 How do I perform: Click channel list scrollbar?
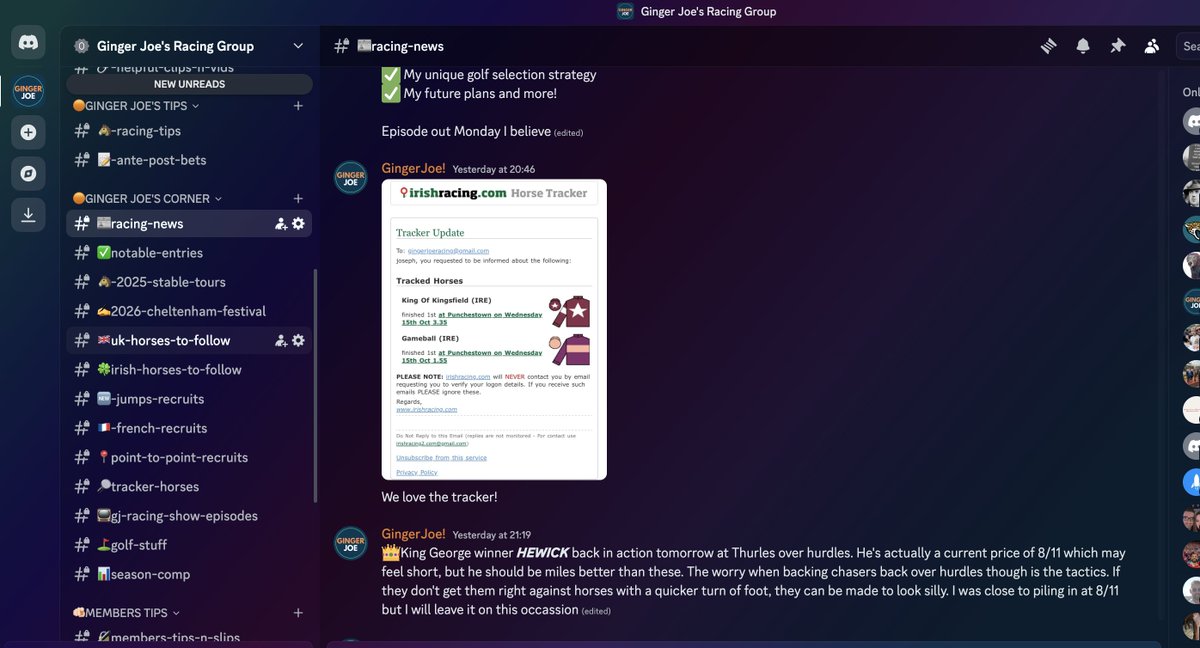316,385
